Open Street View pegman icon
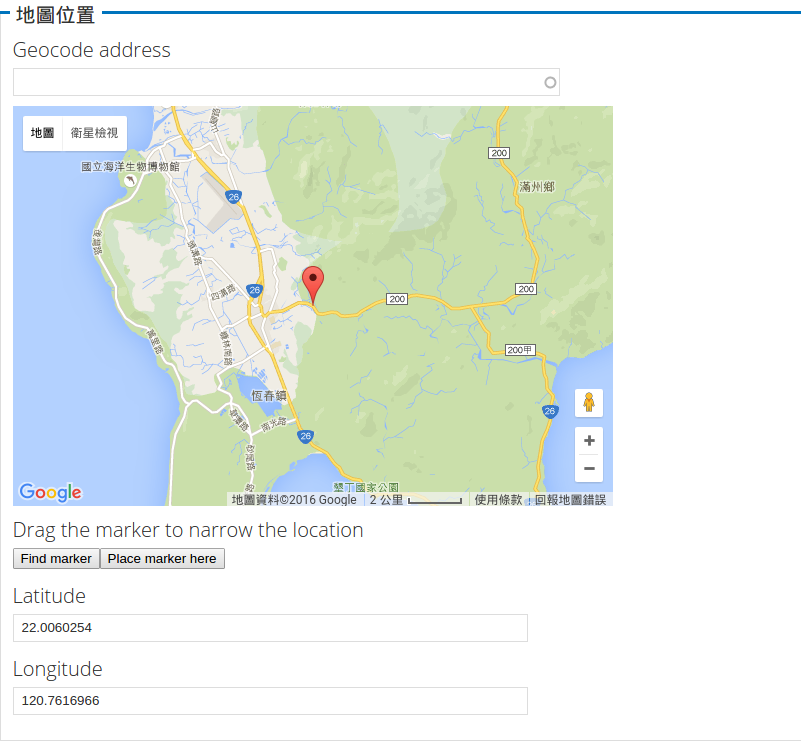Screen dimensions: 801x750 [x=589, y=403]
